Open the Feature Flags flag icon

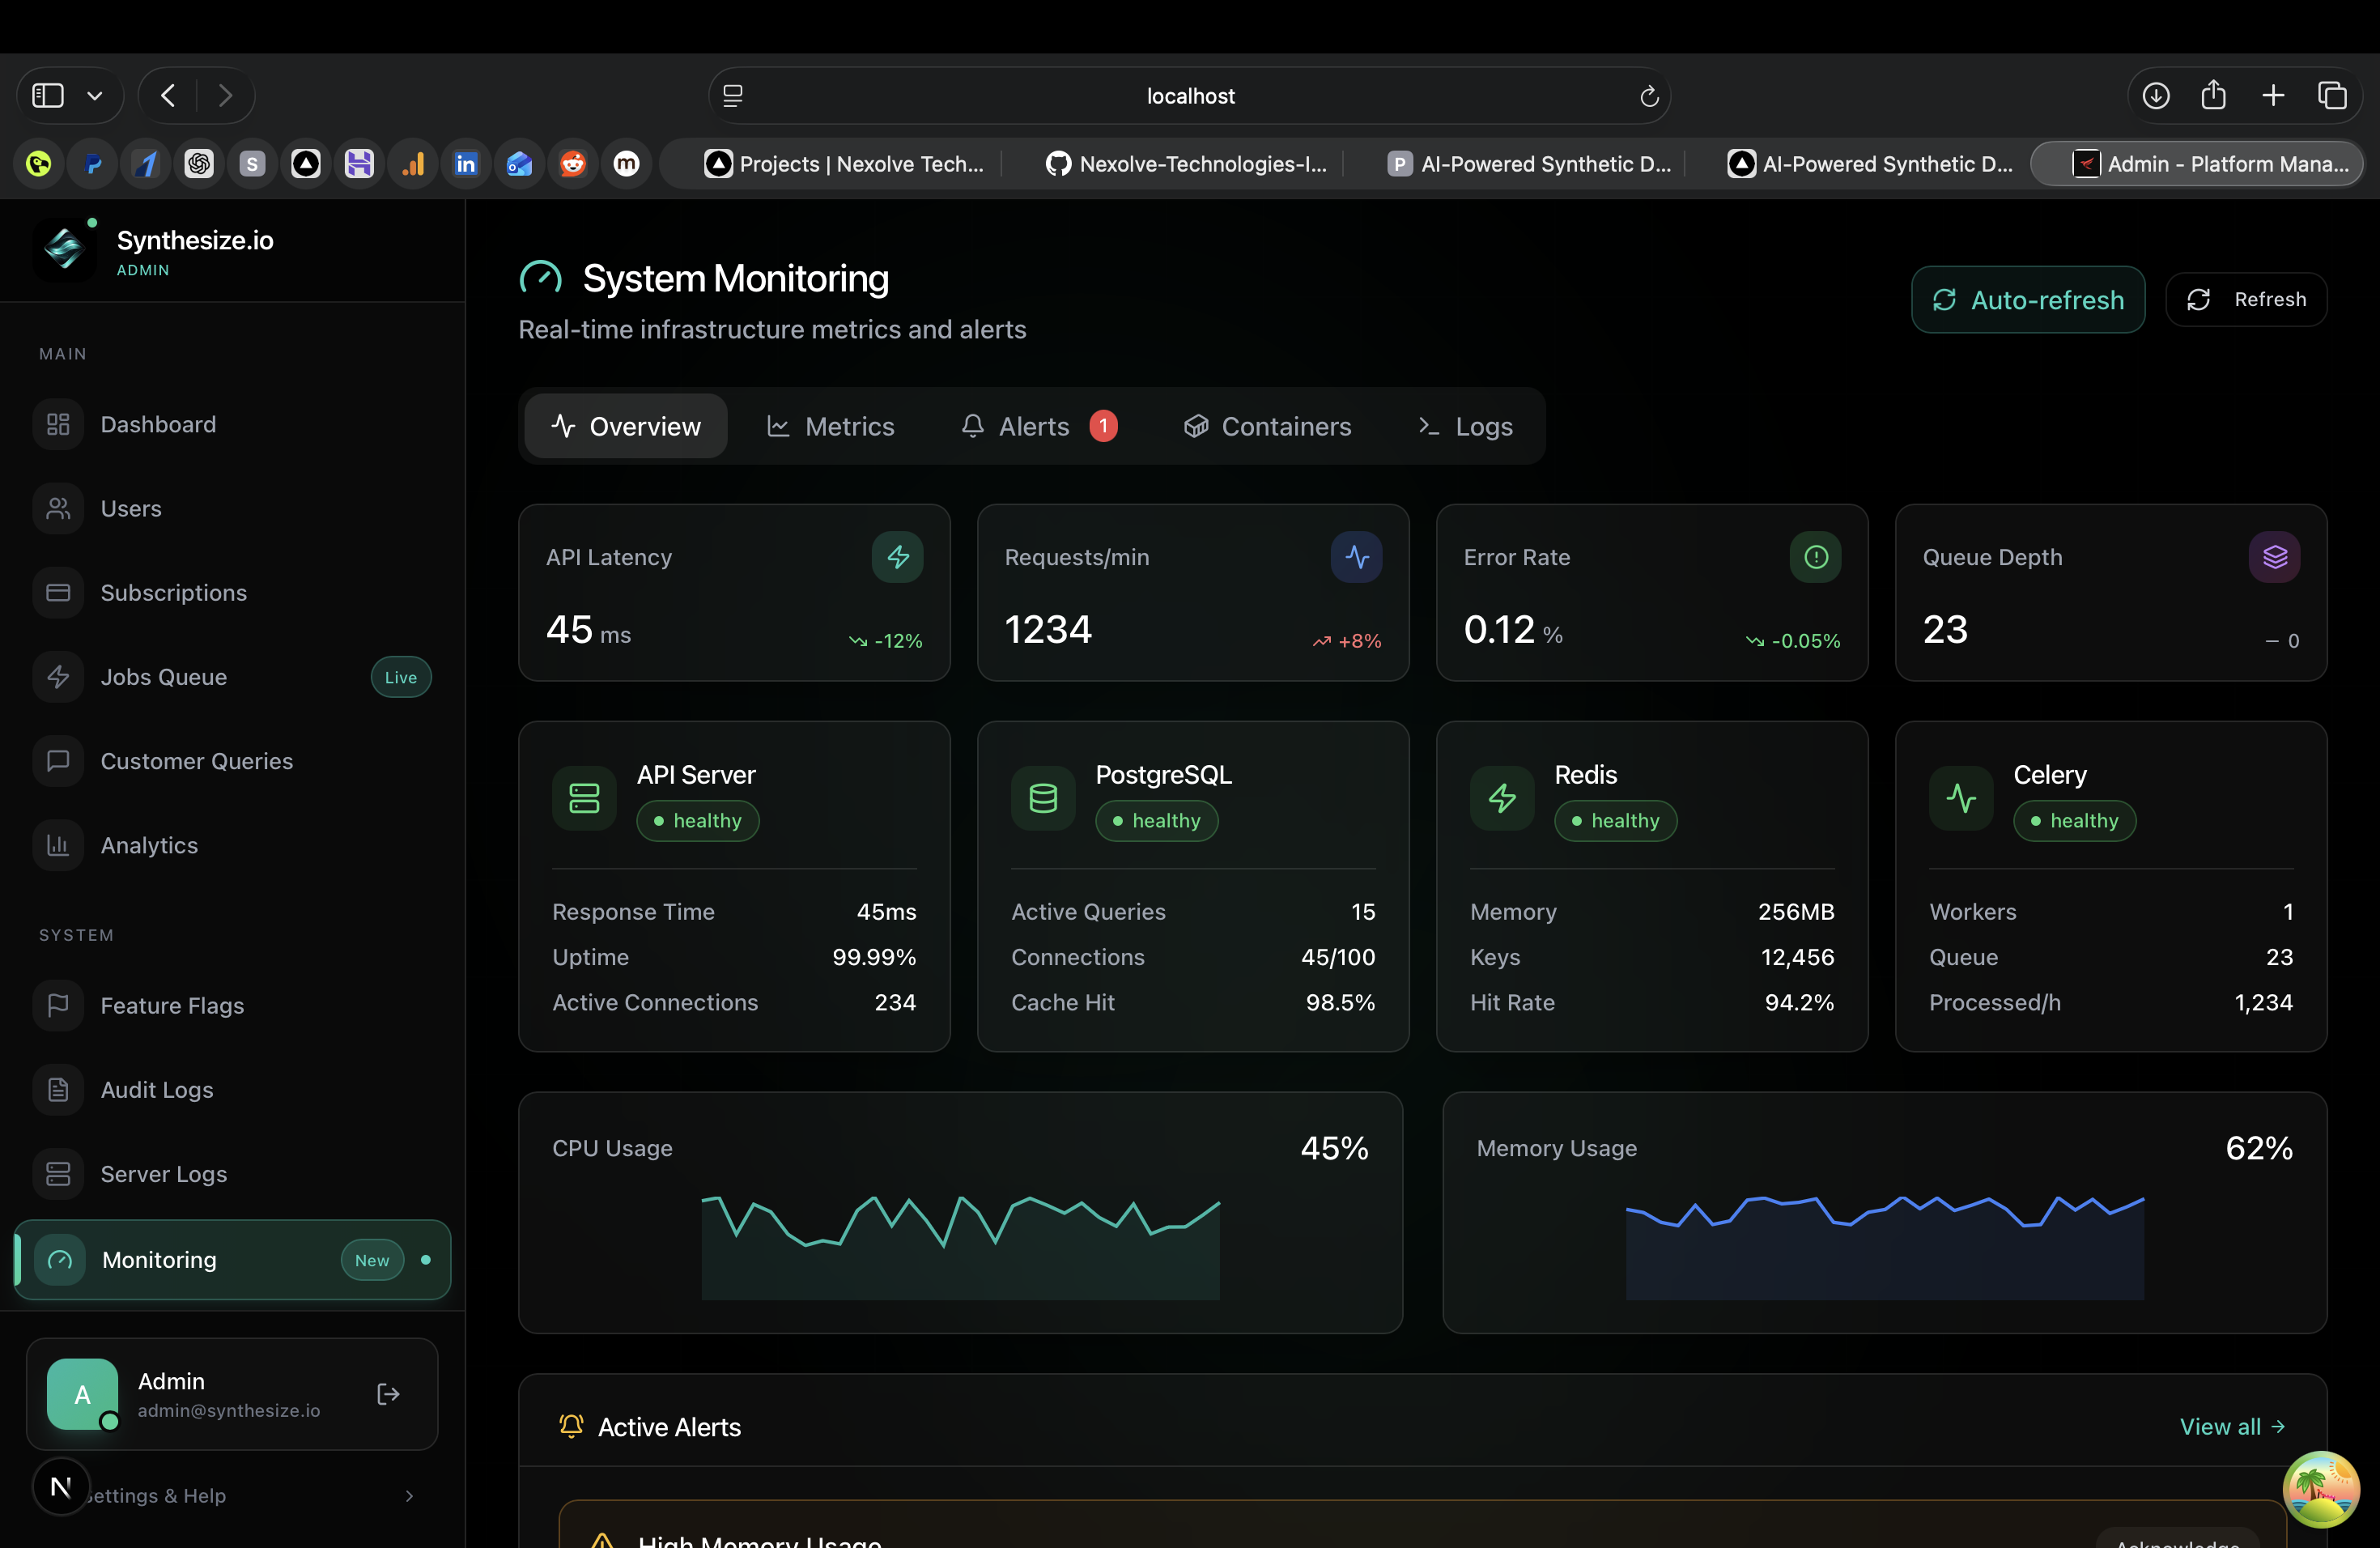click(x=57, y=1006)
